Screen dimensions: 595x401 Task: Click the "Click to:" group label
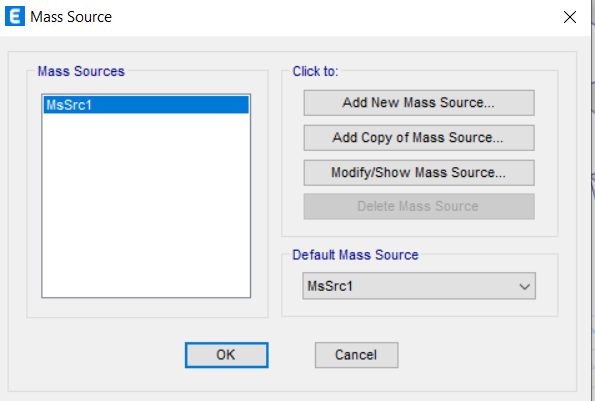click(x=315, y=71)
